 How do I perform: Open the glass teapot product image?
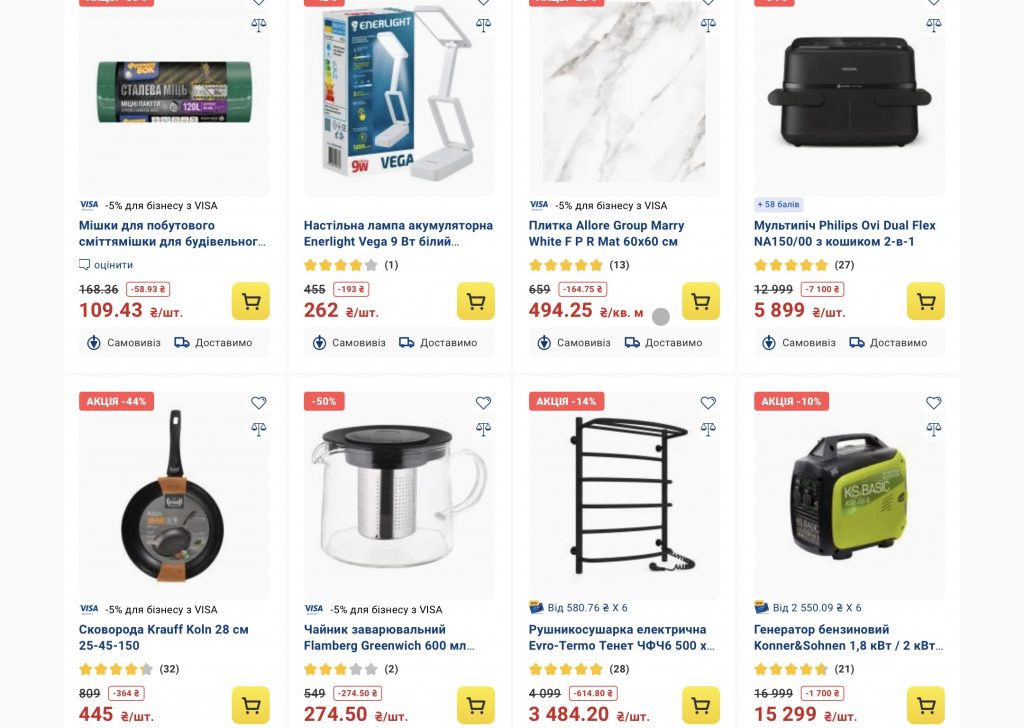coord(399,496)
